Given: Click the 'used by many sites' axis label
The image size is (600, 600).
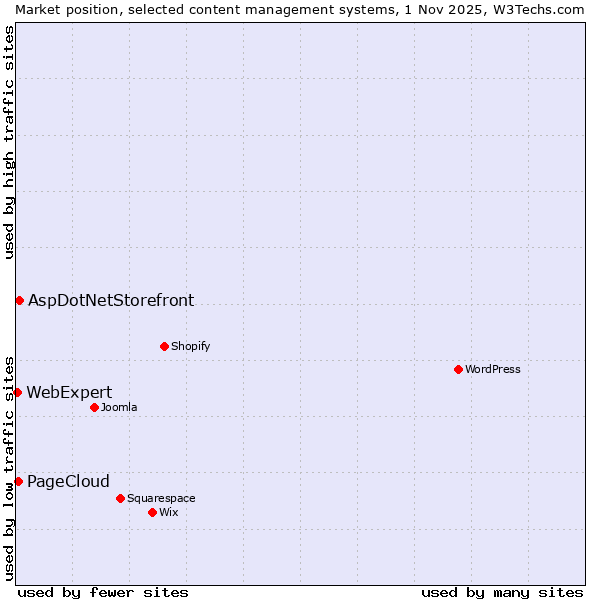Looking at the screenshot, I should tap(502, 592).
